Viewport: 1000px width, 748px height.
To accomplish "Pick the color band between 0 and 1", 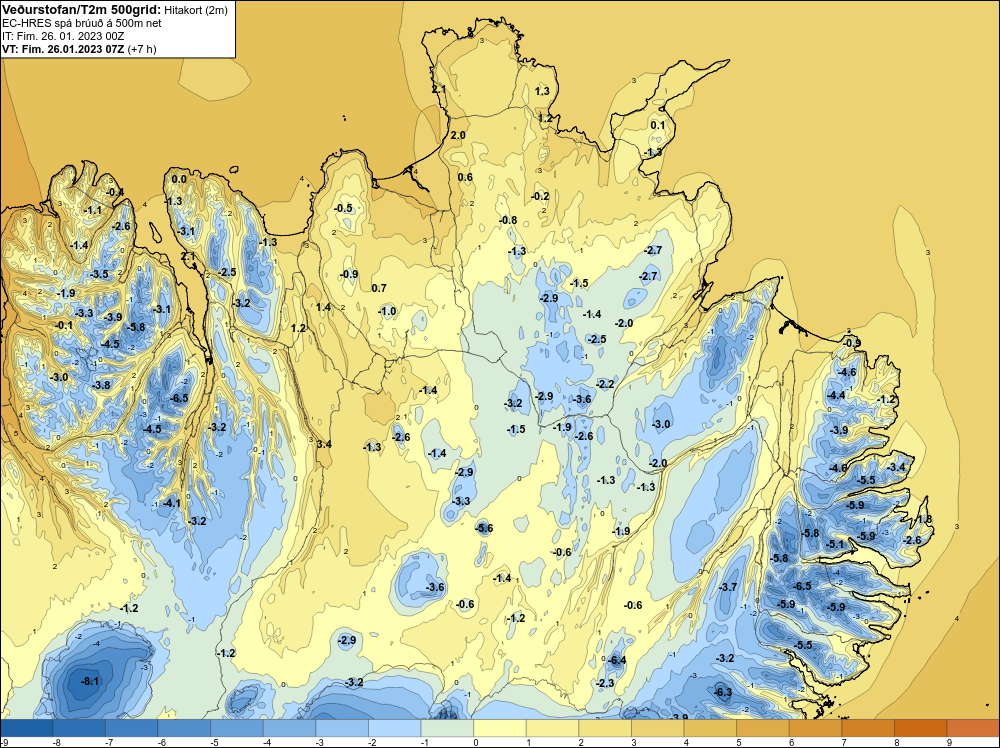I will pos(500,728).
